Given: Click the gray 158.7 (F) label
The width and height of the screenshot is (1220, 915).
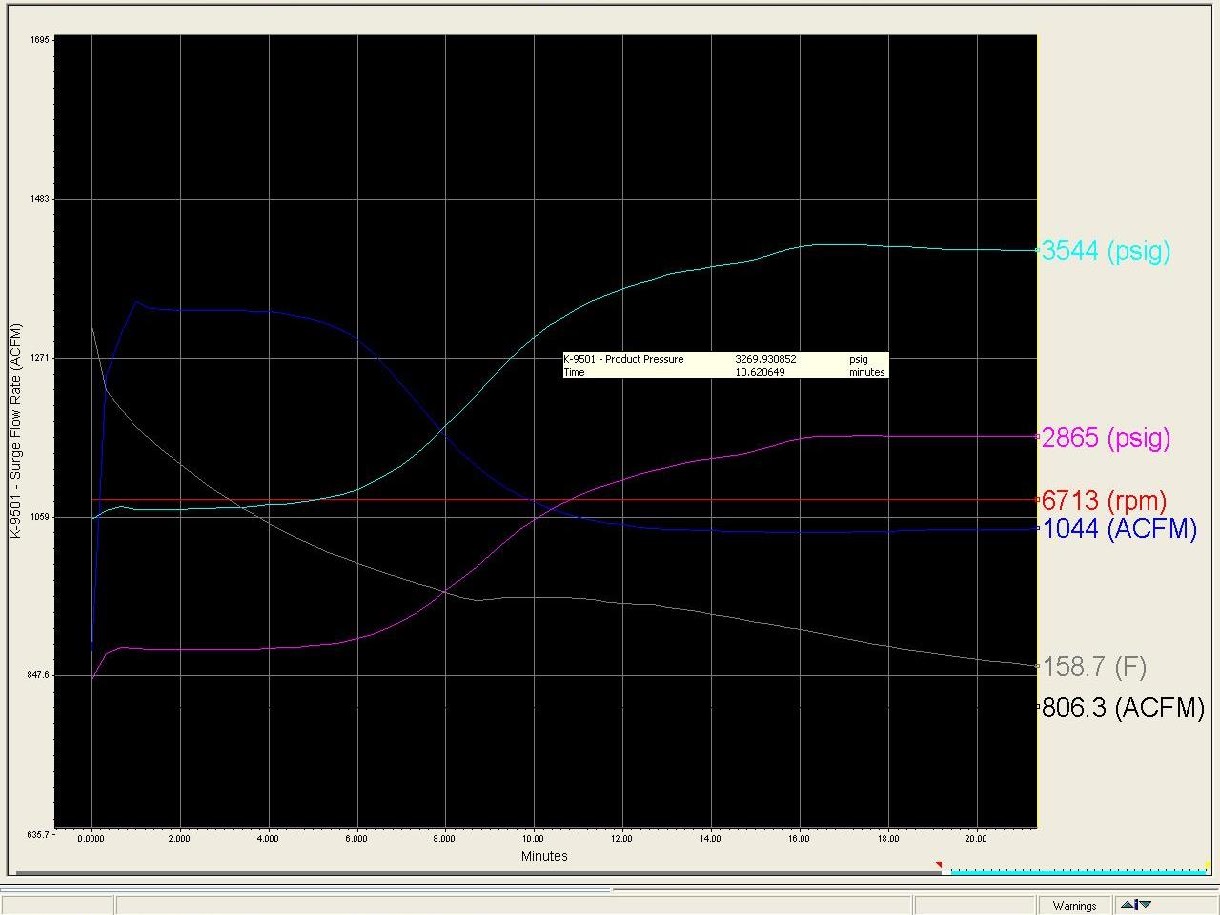Looking at the screenshot, I should point(1094,667).
